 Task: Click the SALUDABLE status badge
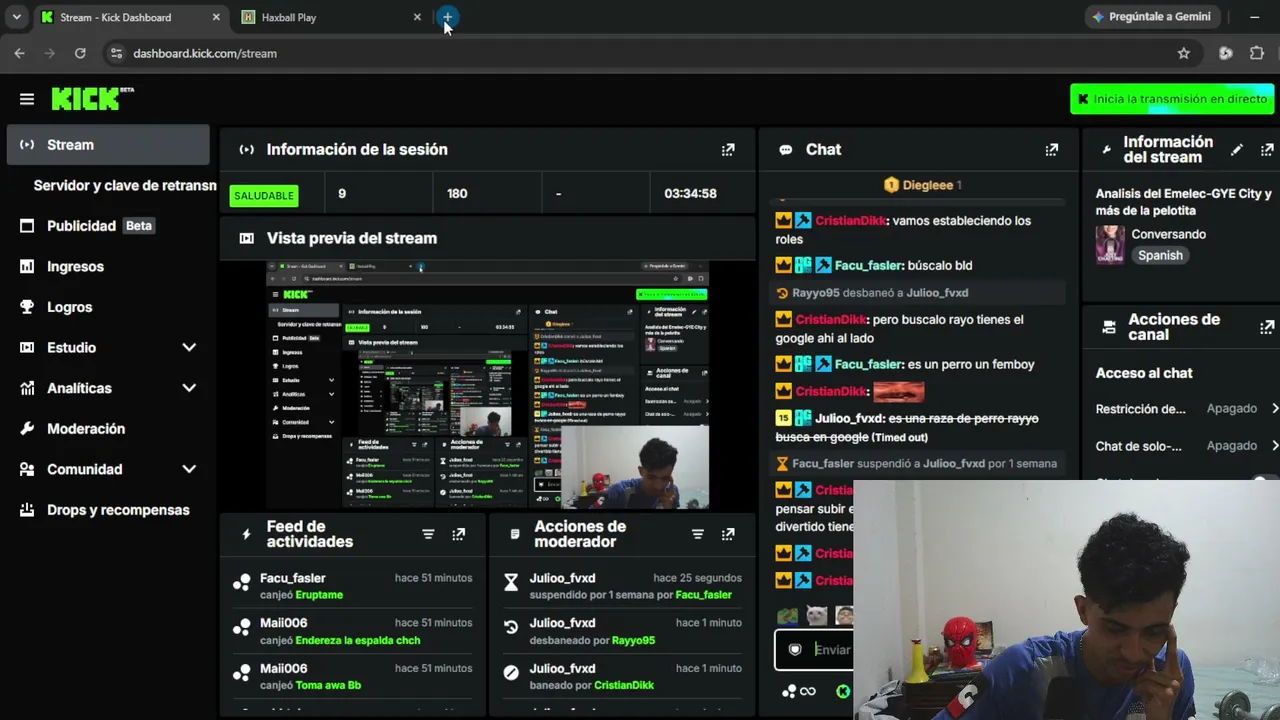(264, 195)
